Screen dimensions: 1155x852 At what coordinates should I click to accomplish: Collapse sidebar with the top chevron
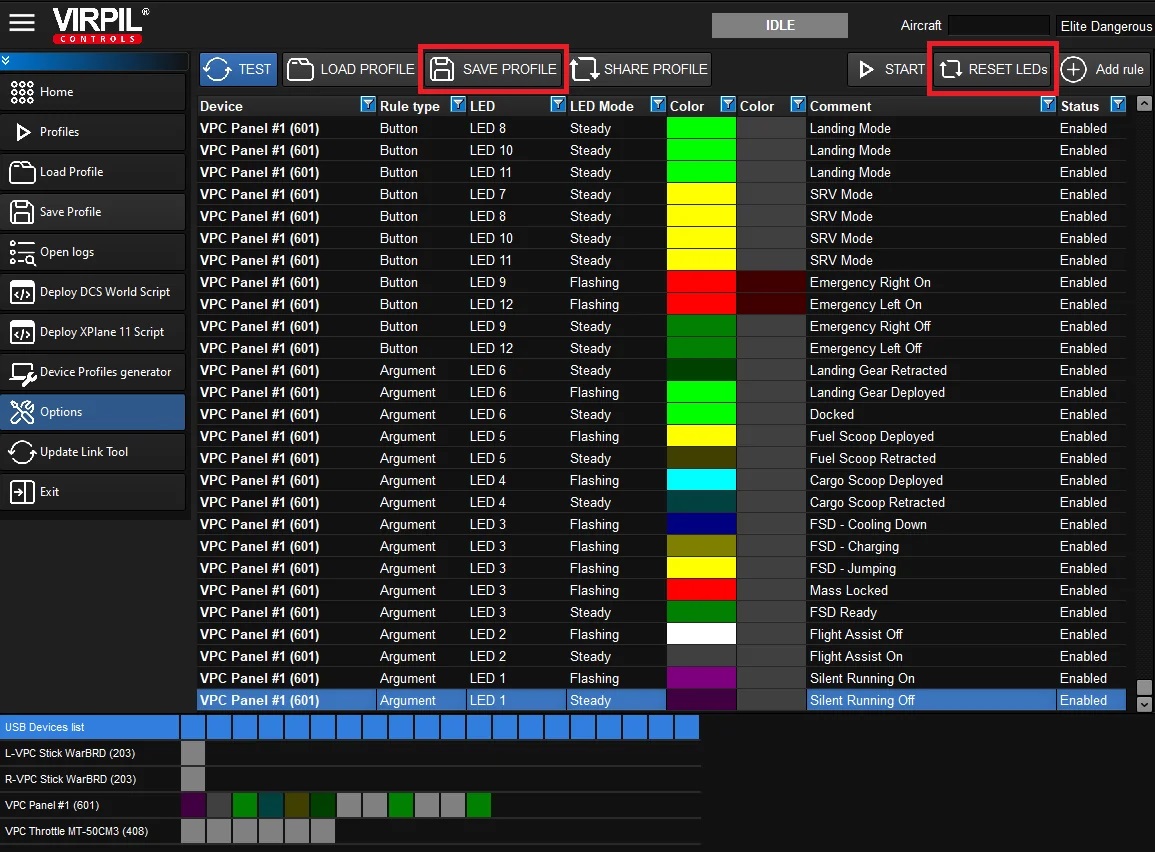(x=6, y=60)
